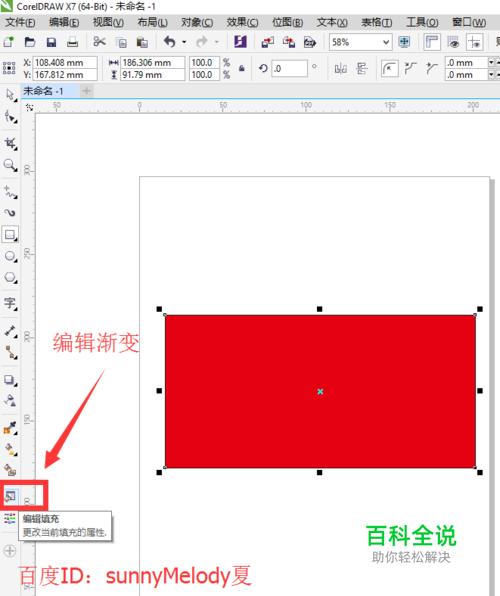Select the Artistic Media tool
The height and width of the screenshot is (596, 500).
[10, 213]
